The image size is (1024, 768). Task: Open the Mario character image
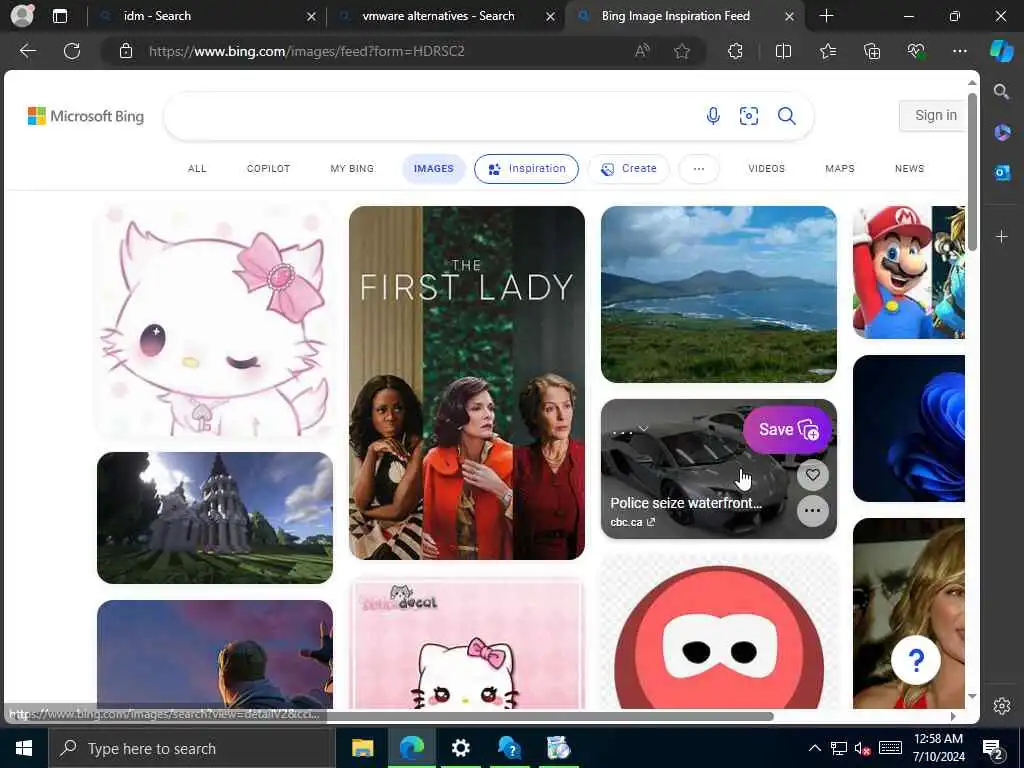(908, 272)
